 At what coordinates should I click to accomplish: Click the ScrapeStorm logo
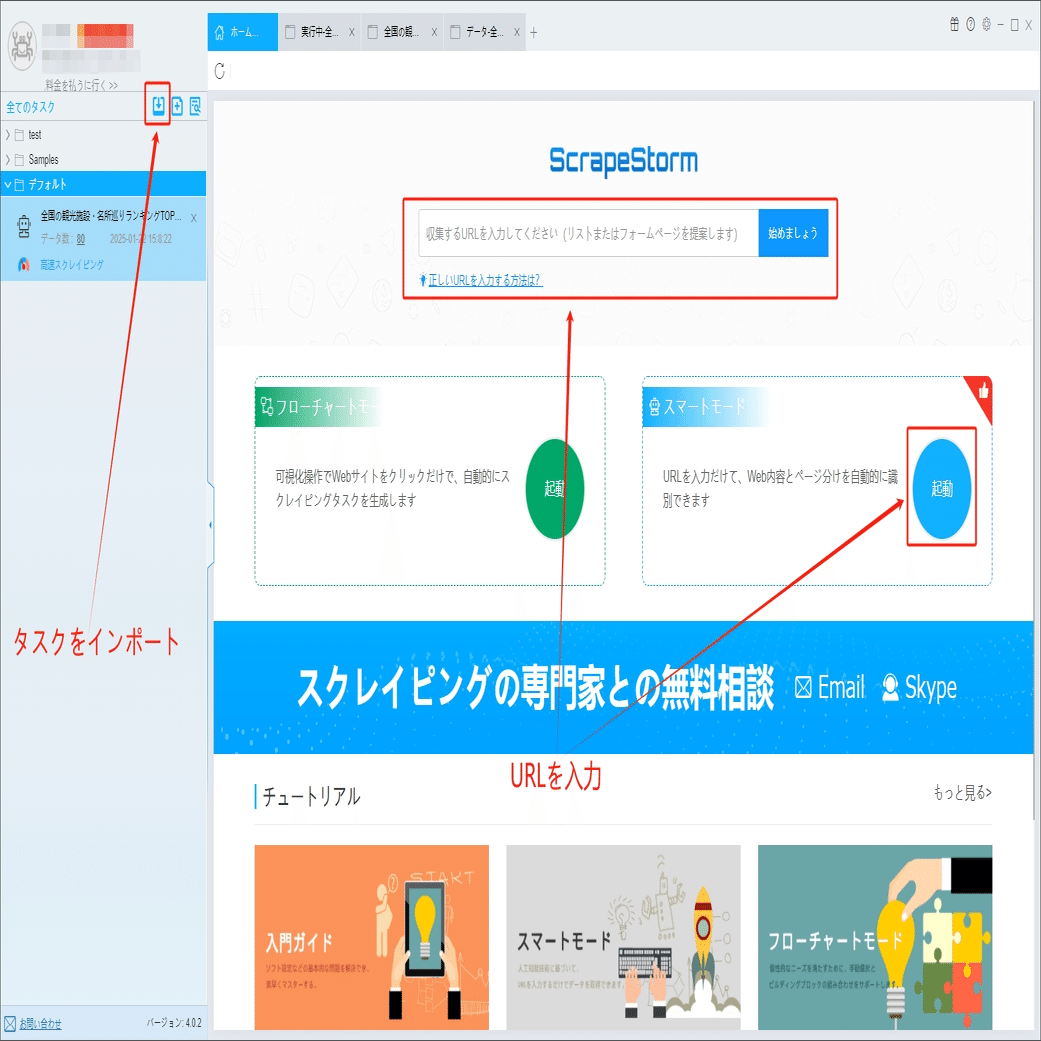pos(623,161)
